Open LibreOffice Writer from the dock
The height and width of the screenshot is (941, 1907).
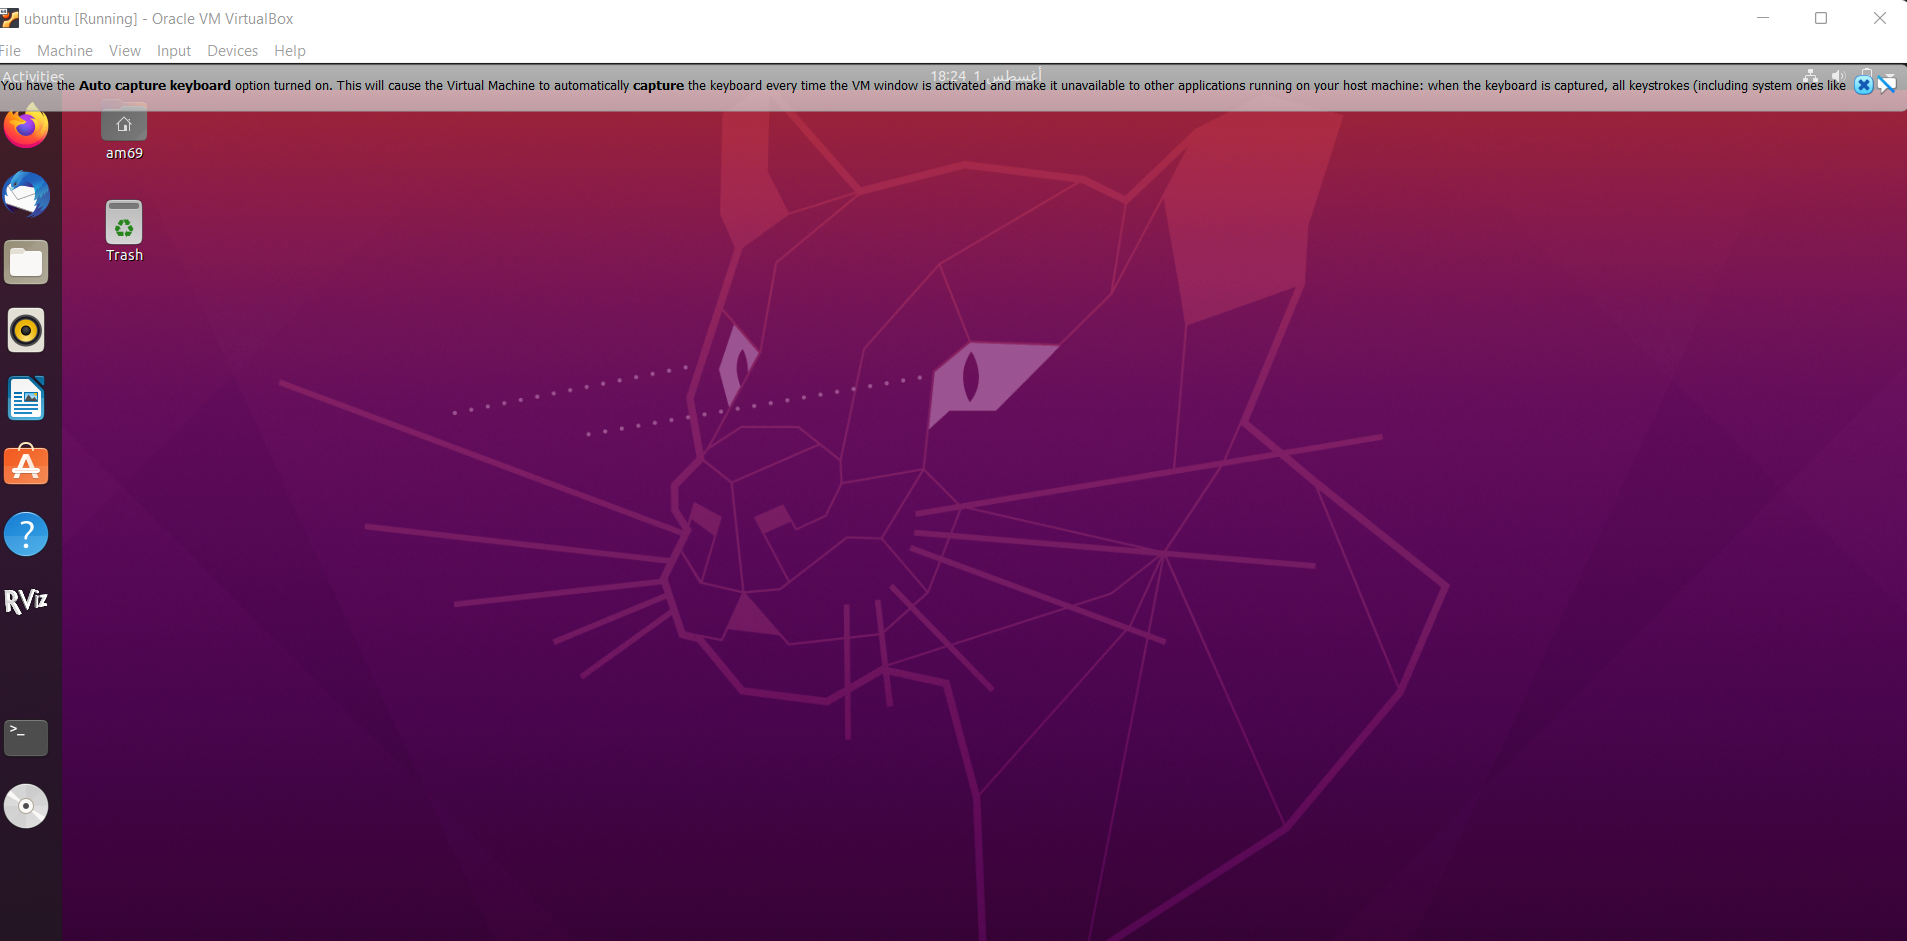[x=26, y=398]
